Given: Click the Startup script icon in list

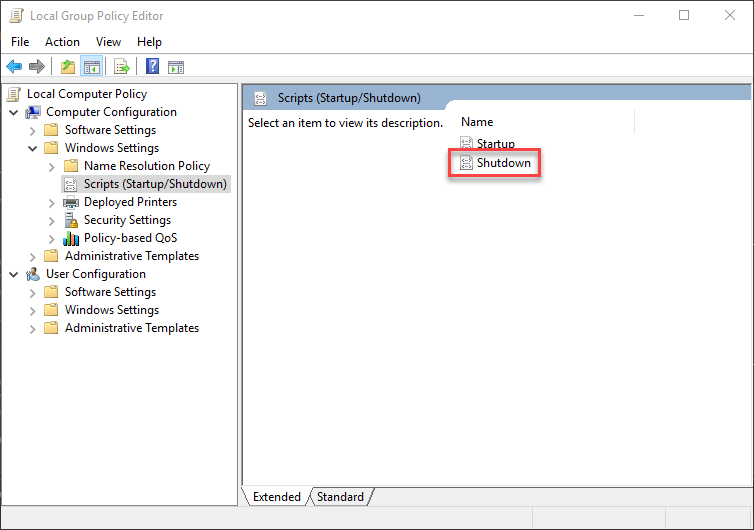Looking at the screenshot, I should (x=466, y=143).
